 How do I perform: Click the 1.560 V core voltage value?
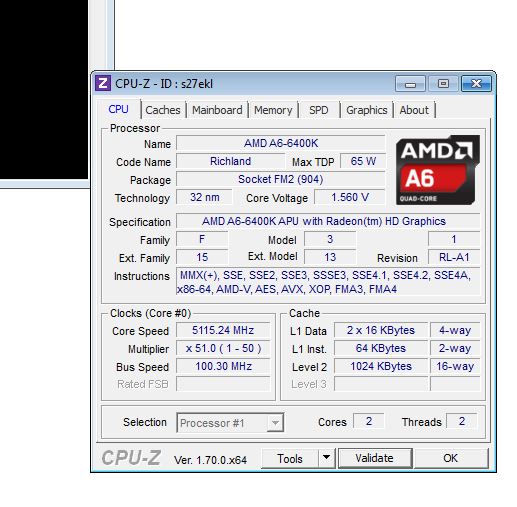(x=350, y=197)
